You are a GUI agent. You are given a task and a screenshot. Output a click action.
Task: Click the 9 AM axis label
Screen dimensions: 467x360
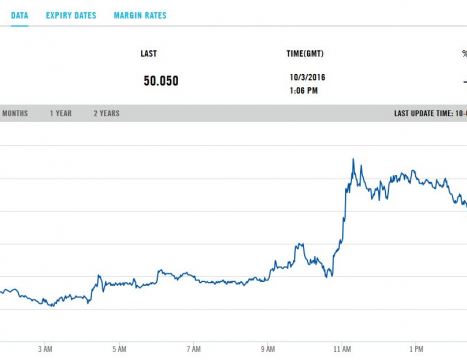pos(268,349)
